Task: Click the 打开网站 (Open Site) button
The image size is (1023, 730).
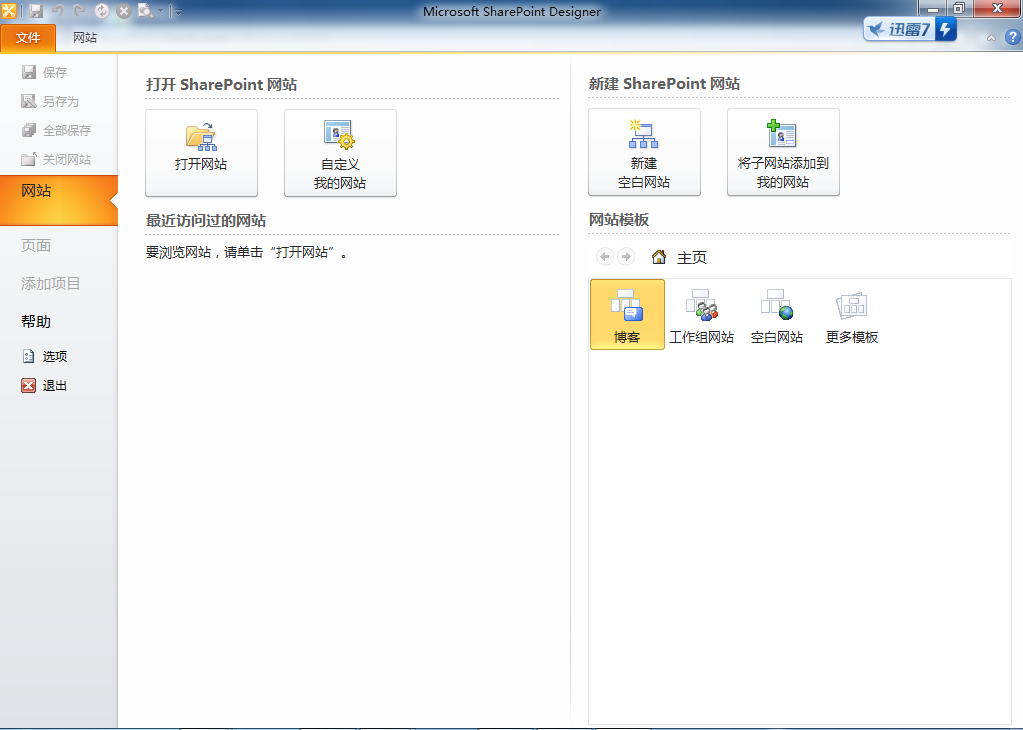Action: tap(201, 152)
